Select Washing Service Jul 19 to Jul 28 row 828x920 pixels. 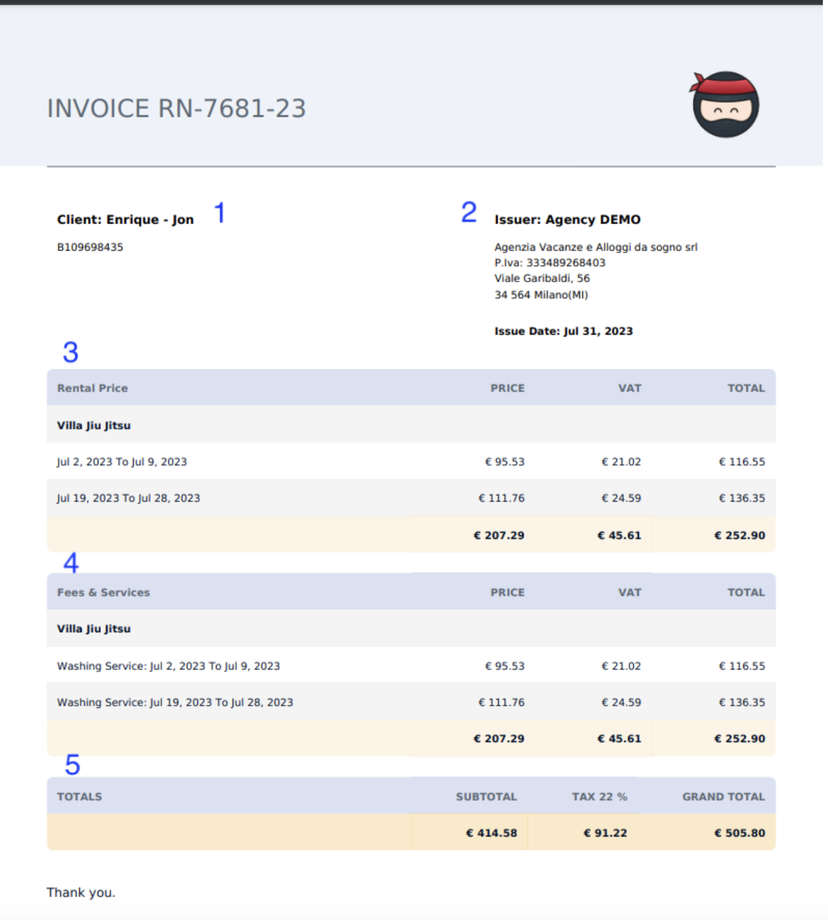pos(175,702)
